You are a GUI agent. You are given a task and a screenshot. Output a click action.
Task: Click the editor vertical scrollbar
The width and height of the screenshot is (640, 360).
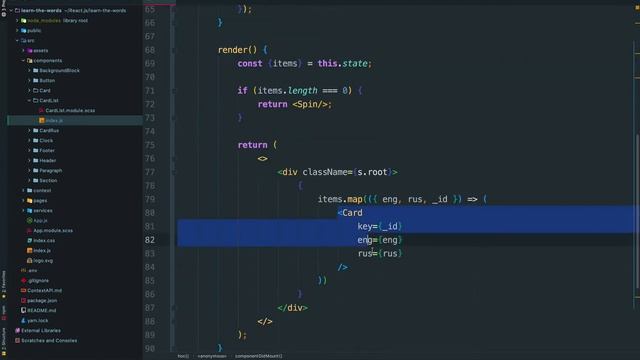coord(637,212)
